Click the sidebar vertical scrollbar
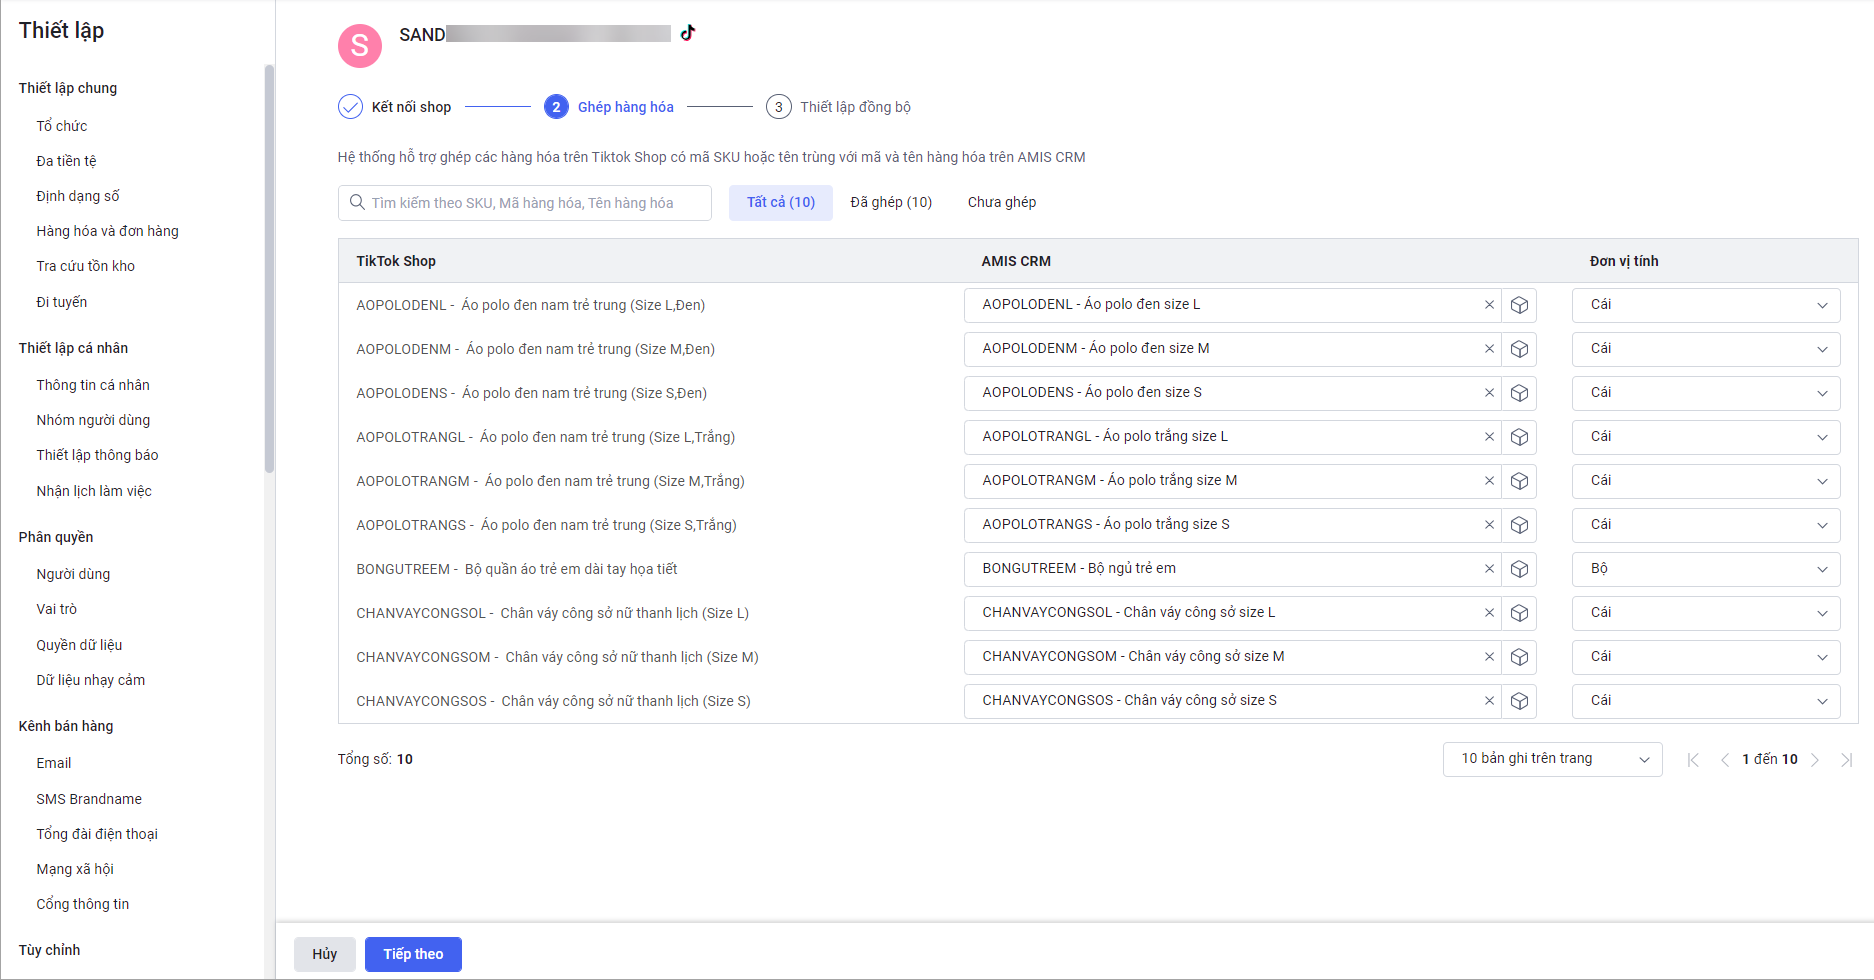Screen dimensions: 1874x980 (x=269, y=268)
